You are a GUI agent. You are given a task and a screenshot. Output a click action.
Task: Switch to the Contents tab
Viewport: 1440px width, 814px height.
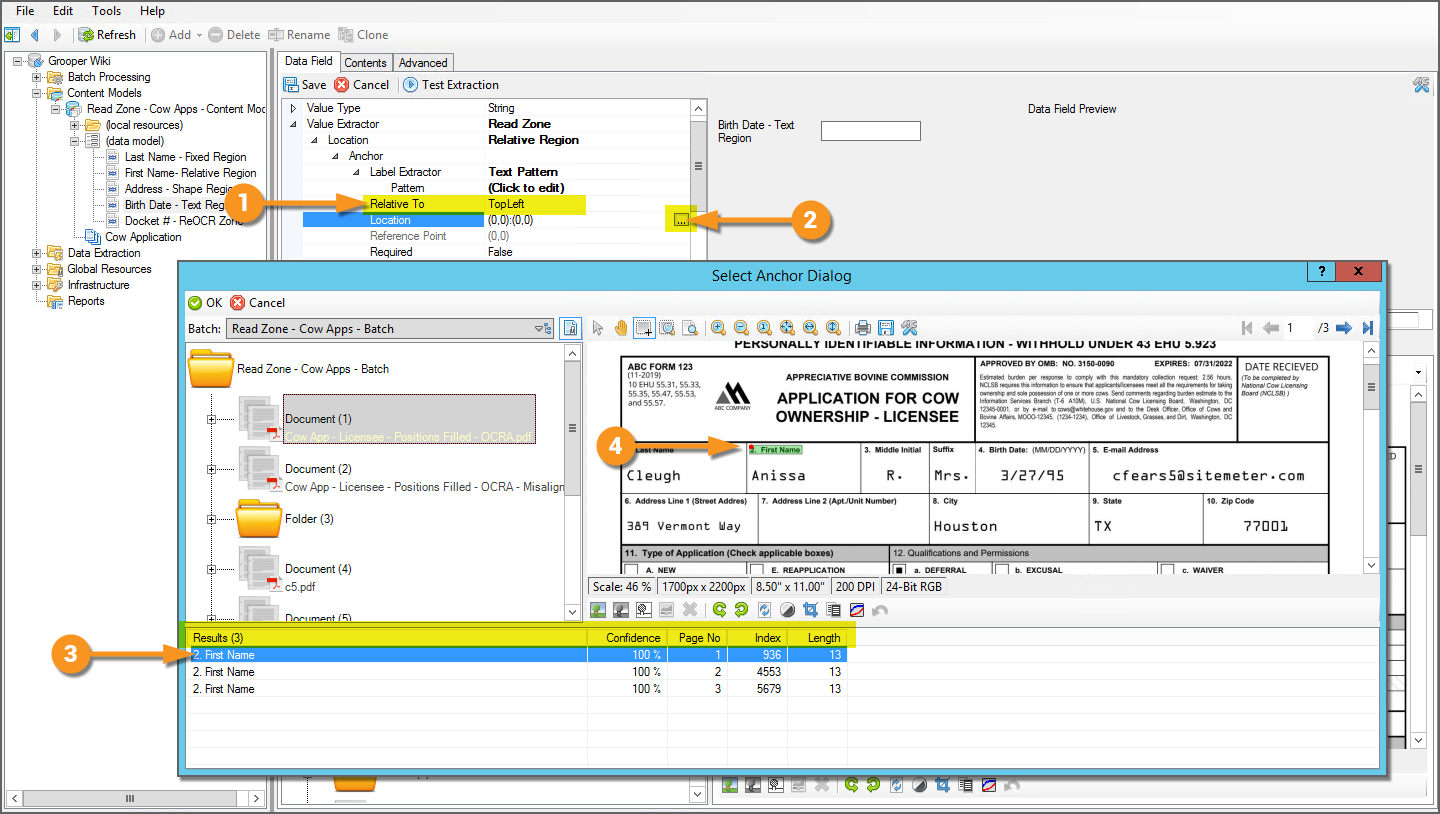point(365,63)
